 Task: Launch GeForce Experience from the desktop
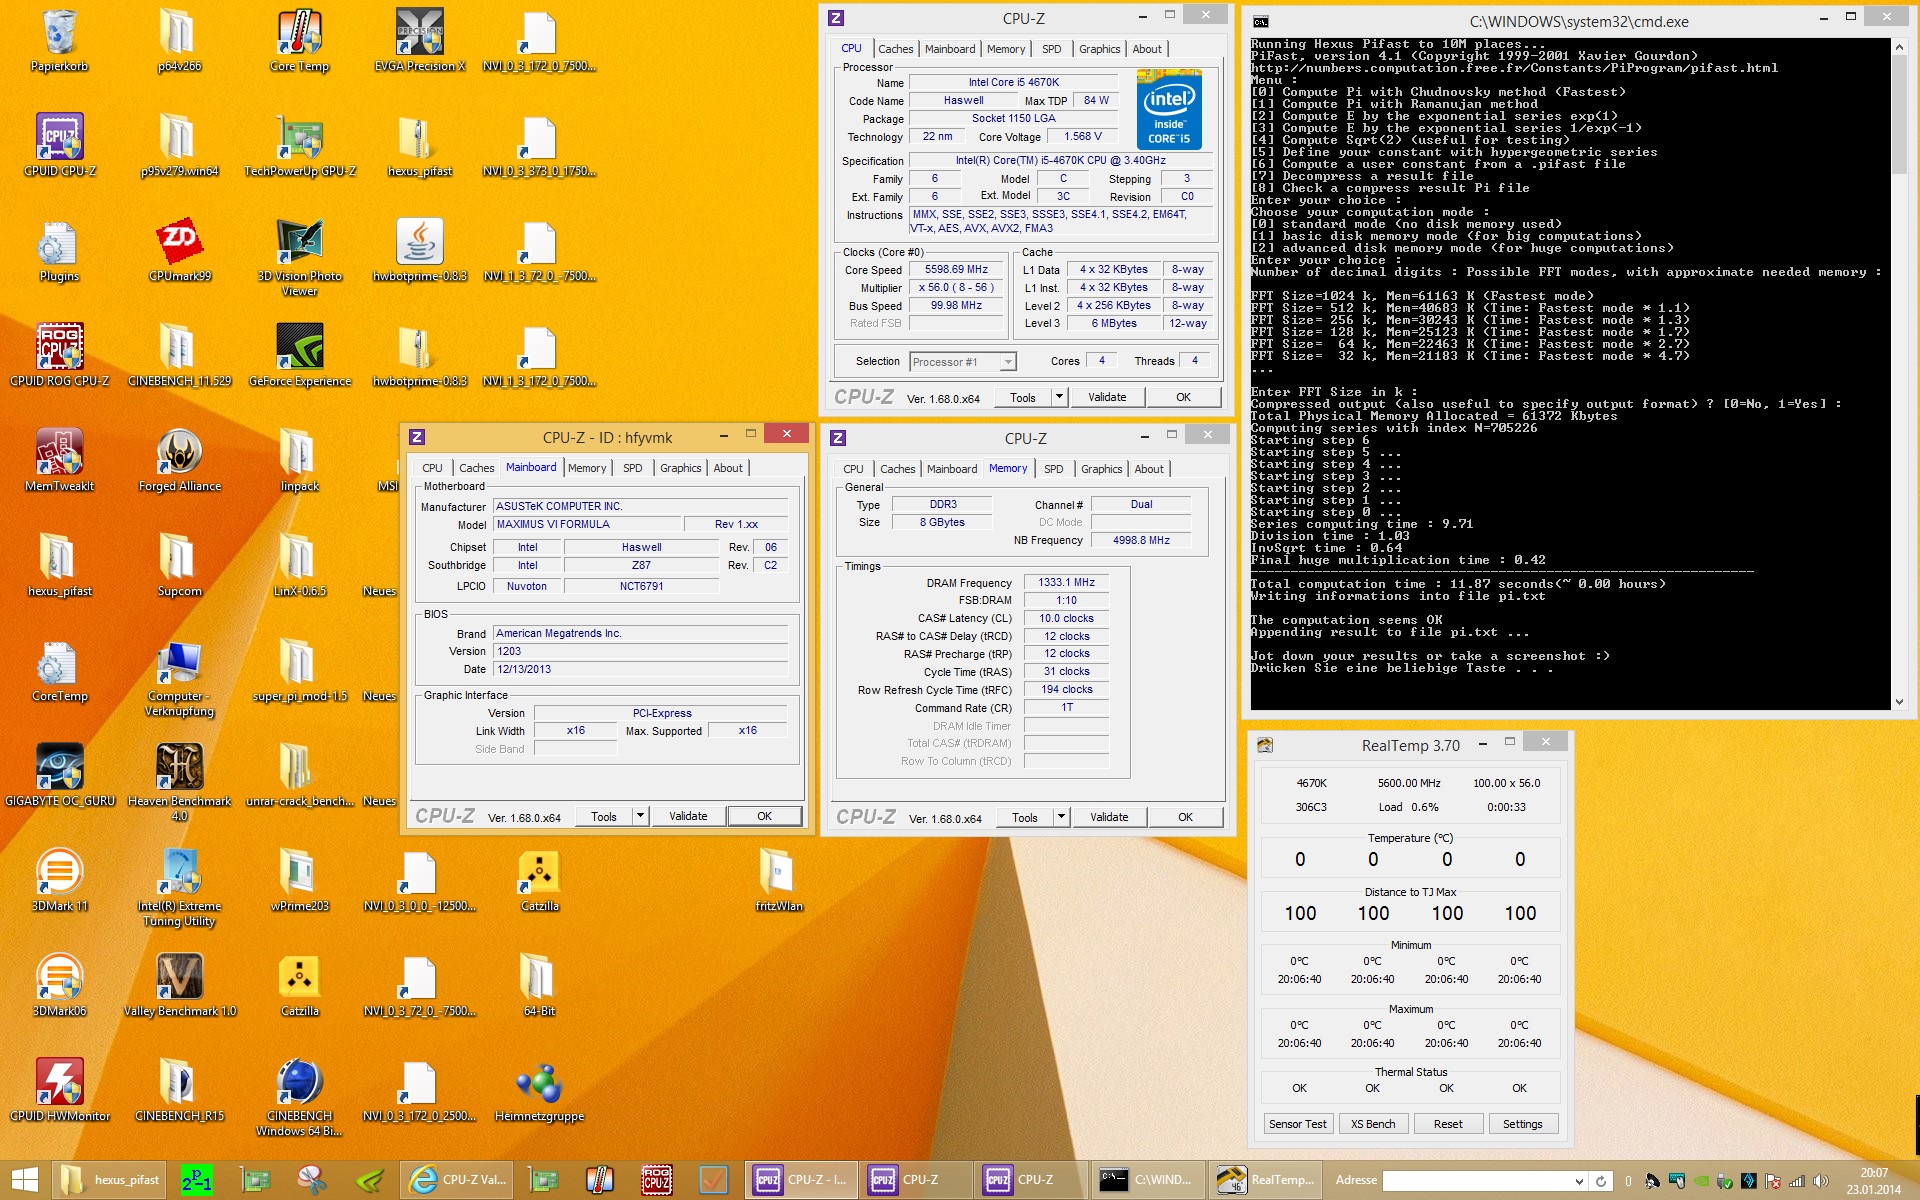tap(300, 355)
